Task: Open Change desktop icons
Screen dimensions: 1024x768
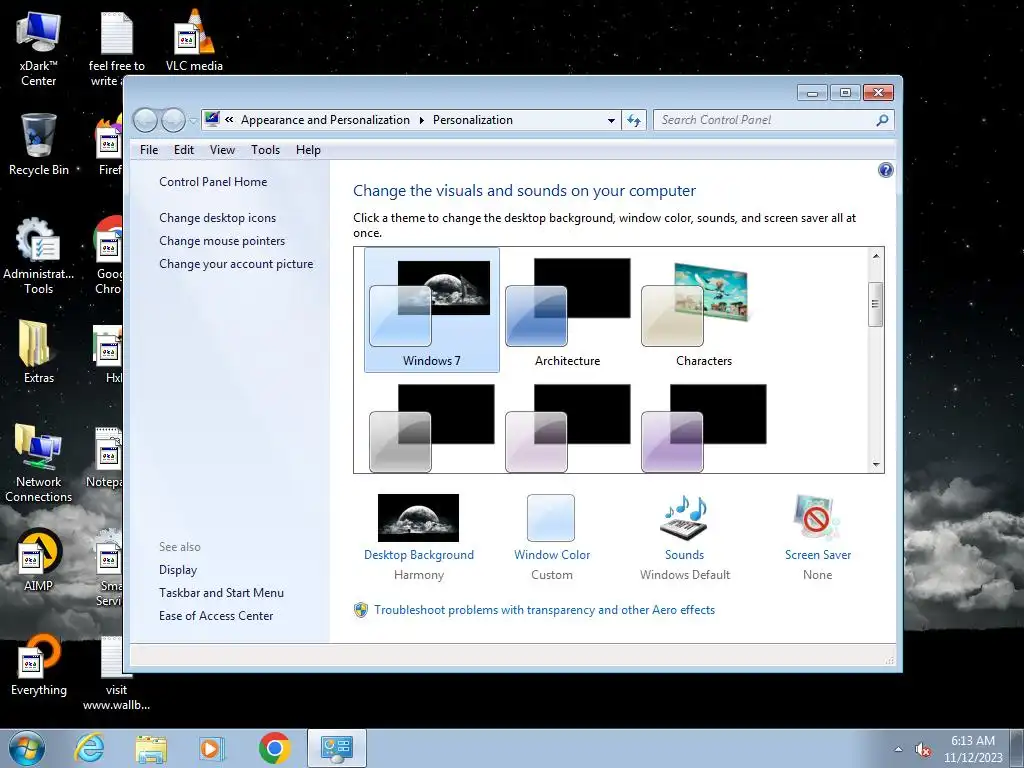Action: [x=217, y=217]
